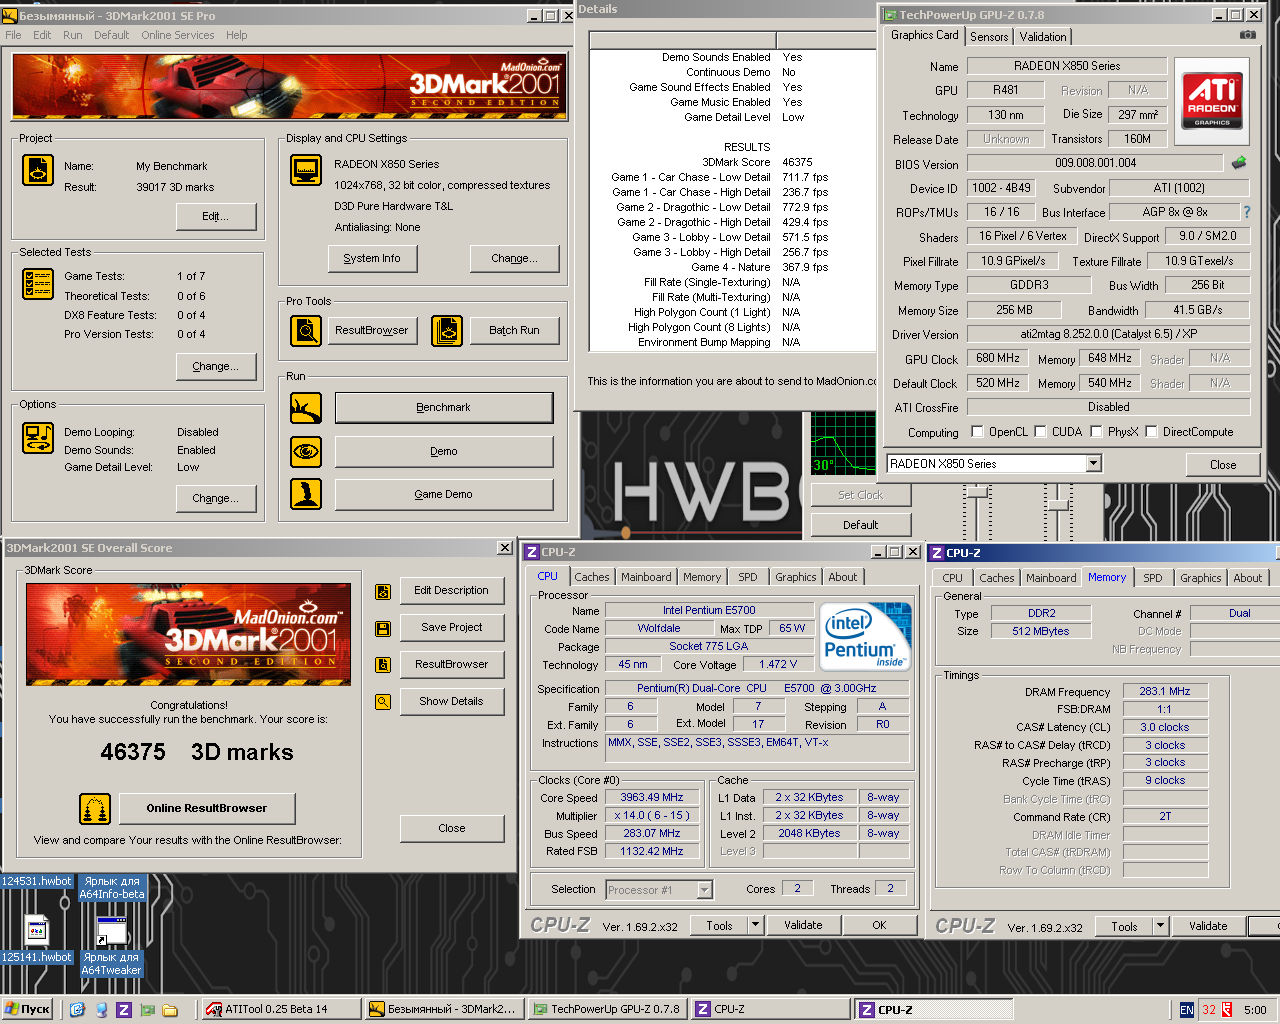This screenshot has height=1024, width=1280.
Task: Expand Tools dropdown arrow in CPU-Z Memory window
Action: point(1161,926)
